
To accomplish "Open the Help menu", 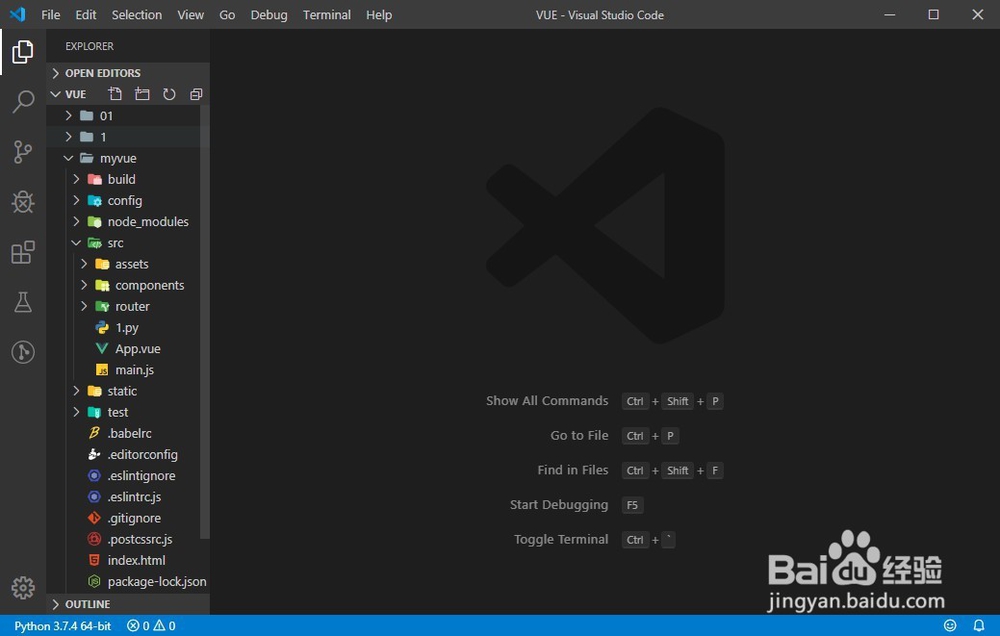I will (379, 15).
